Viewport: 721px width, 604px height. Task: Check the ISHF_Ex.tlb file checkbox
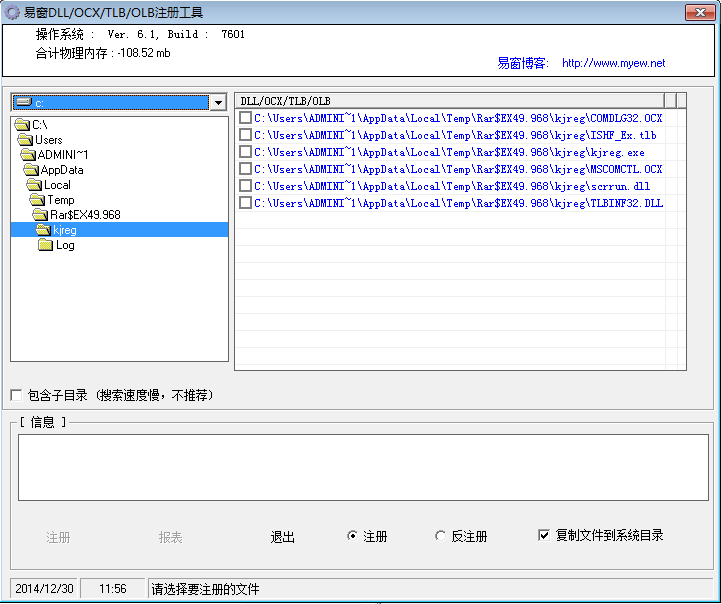[x=246, y=135]
